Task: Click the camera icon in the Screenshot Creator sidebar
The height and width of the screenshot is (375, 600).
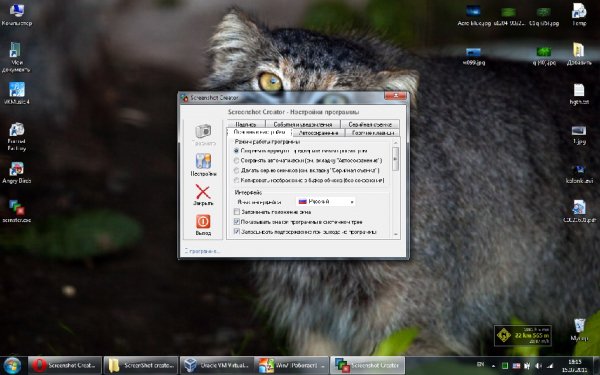Action: pos(203,131)
